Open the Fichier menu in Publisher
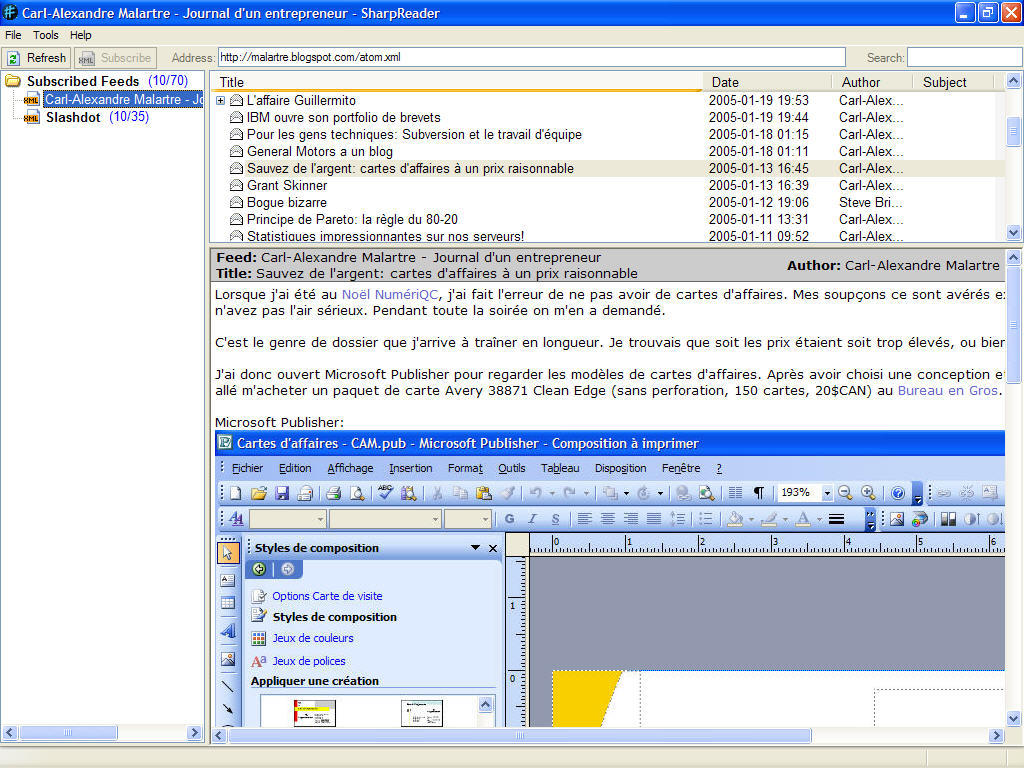The width and height of the screenshot is (1024, 768). pos(247,468)
